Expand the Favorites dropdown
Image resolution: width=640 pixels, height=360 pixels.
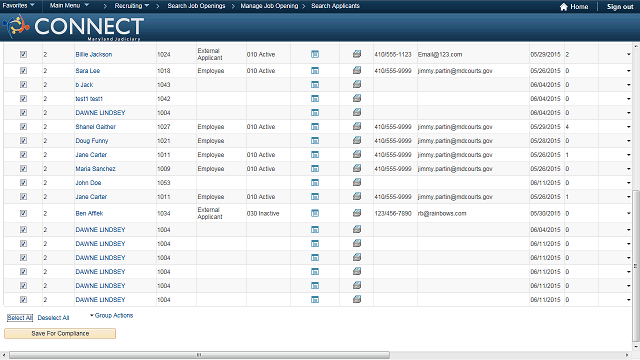pos(18,5)
